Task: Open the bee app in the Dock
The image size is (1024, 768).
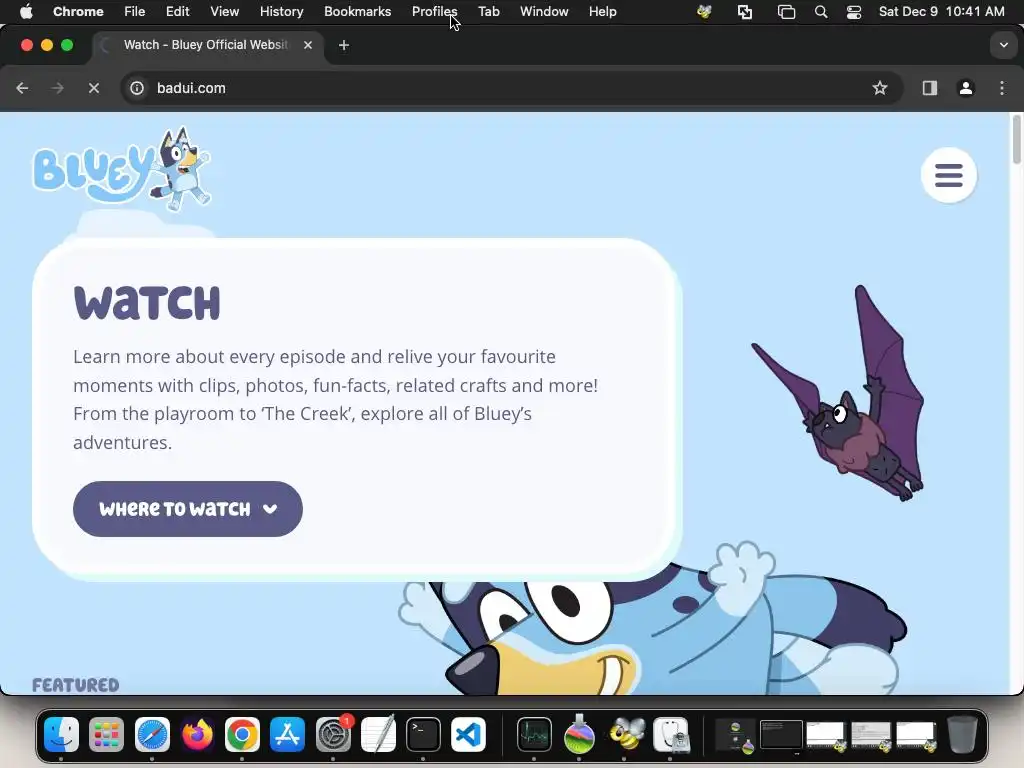Action: click(x=625, y=735)
